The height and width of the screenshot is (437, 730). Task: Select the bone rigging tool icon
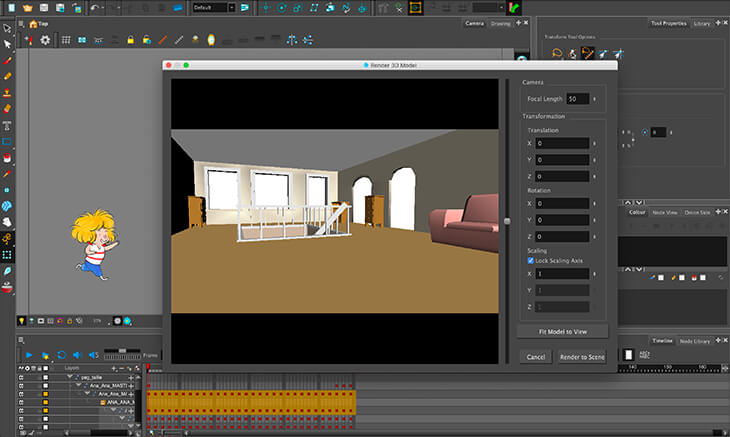tap(7, 238)
